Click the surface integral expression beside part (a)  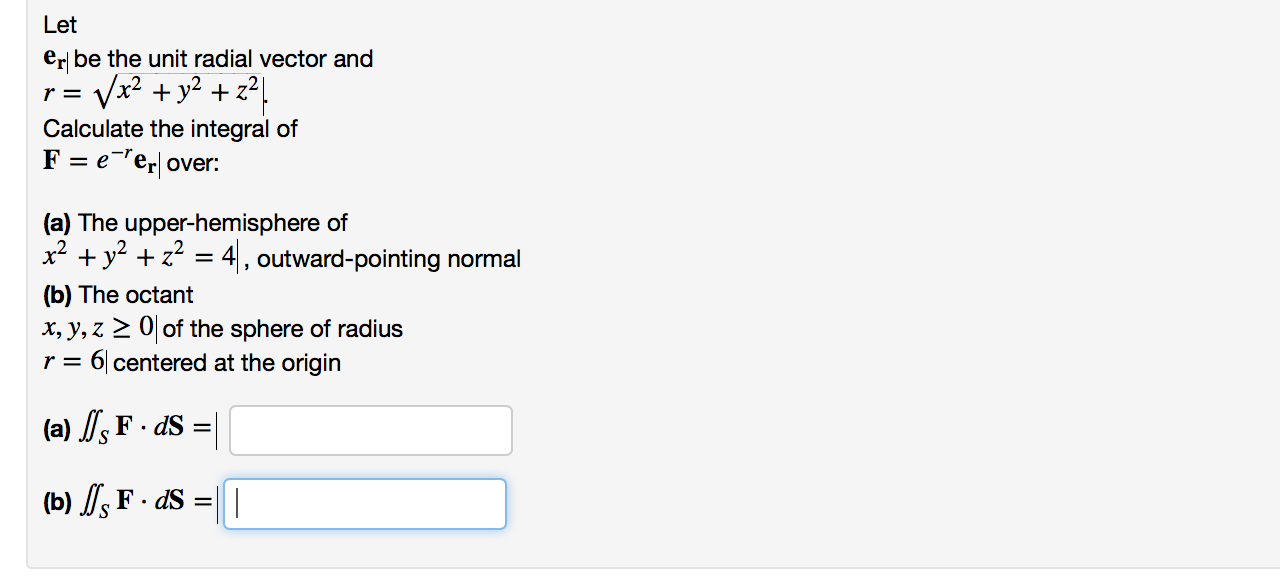tap(145, 429)
